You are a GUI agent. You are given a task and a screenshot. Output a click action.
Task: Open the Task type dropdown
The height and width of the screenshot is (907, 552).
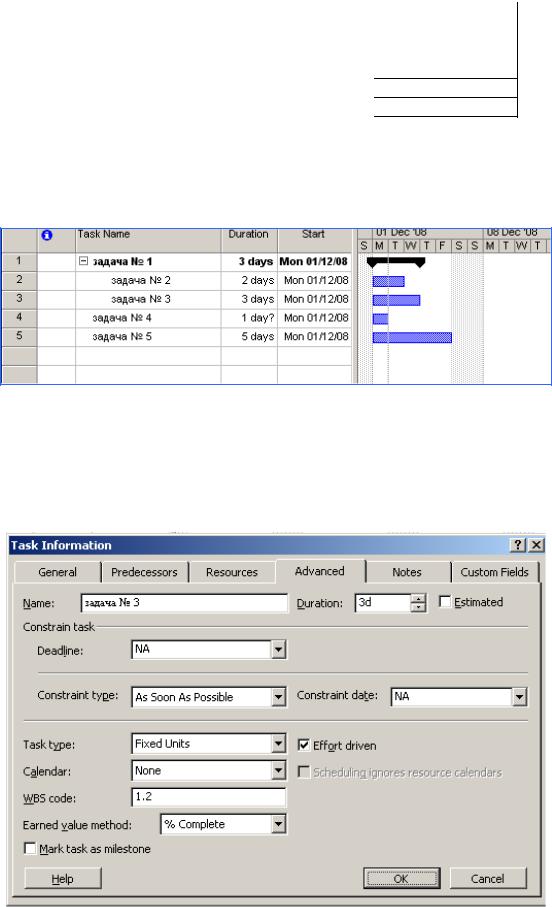pyautogui.click(x=278, y=744)
